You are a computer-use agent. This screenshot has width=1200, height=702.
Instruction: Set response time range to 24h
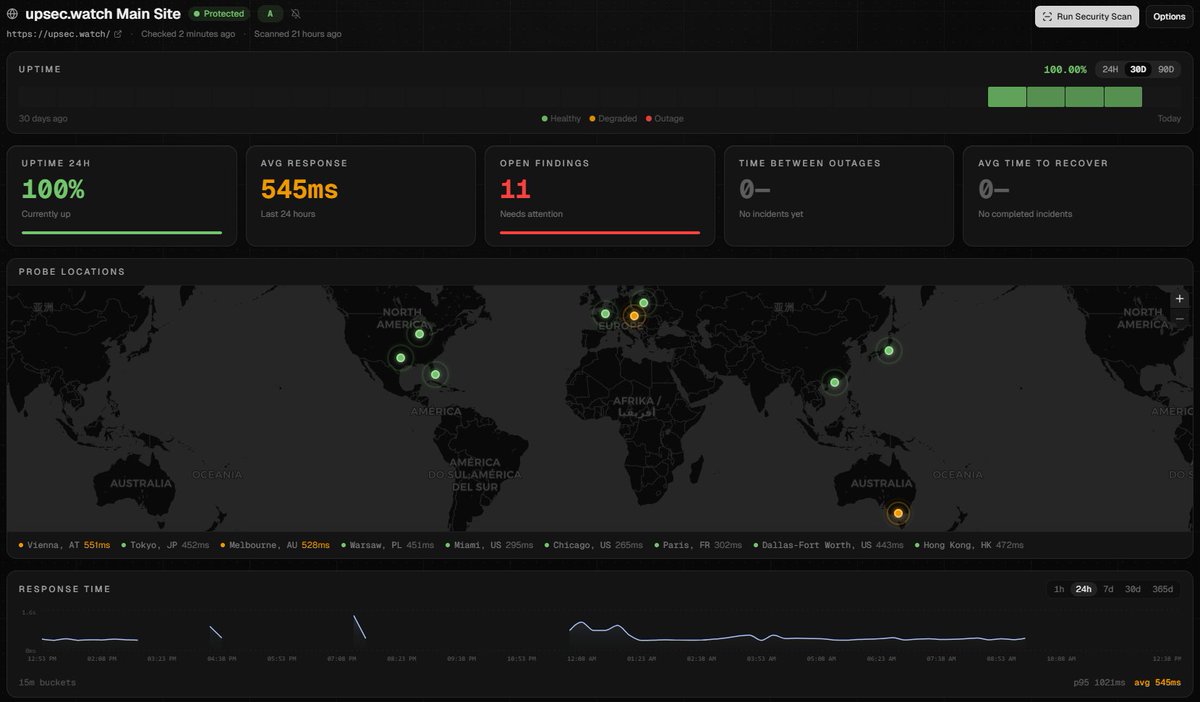[1083, 589]
